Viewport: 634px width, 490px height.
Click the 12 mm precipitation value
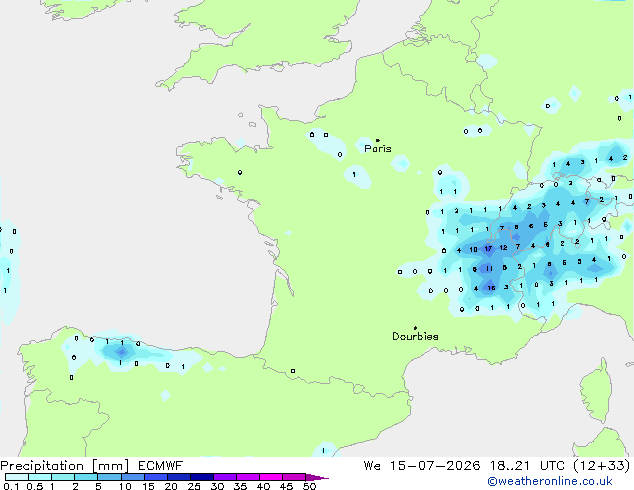[503, 247]
